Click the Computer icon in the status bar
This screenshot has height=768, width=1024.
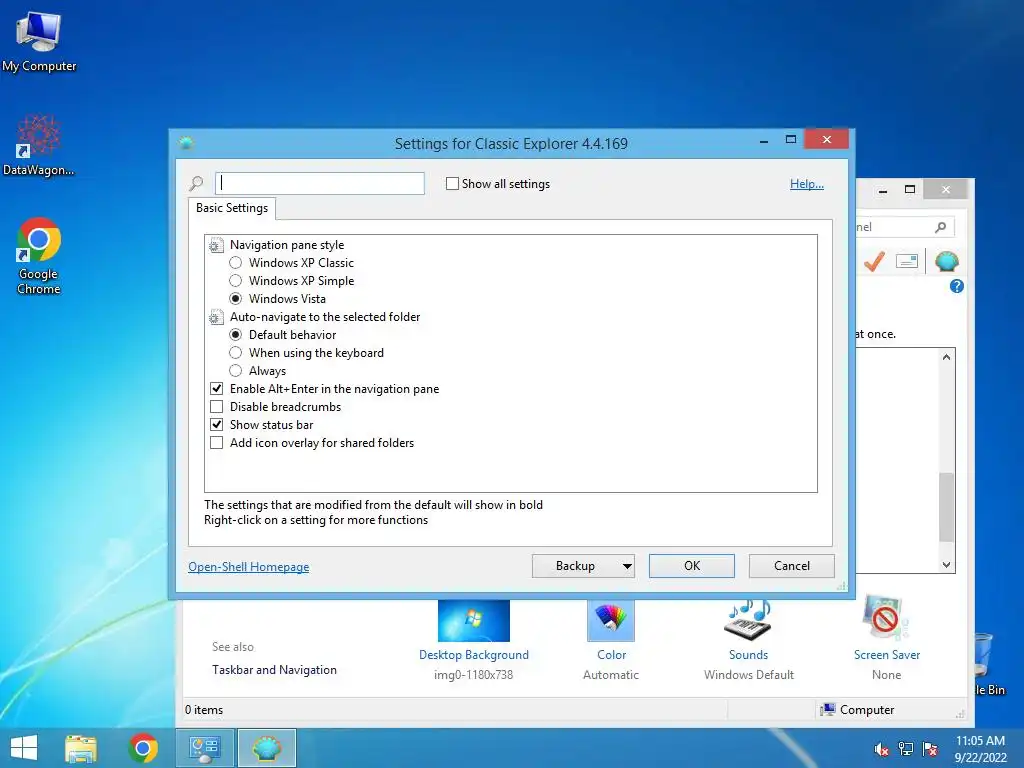[827, 709]
